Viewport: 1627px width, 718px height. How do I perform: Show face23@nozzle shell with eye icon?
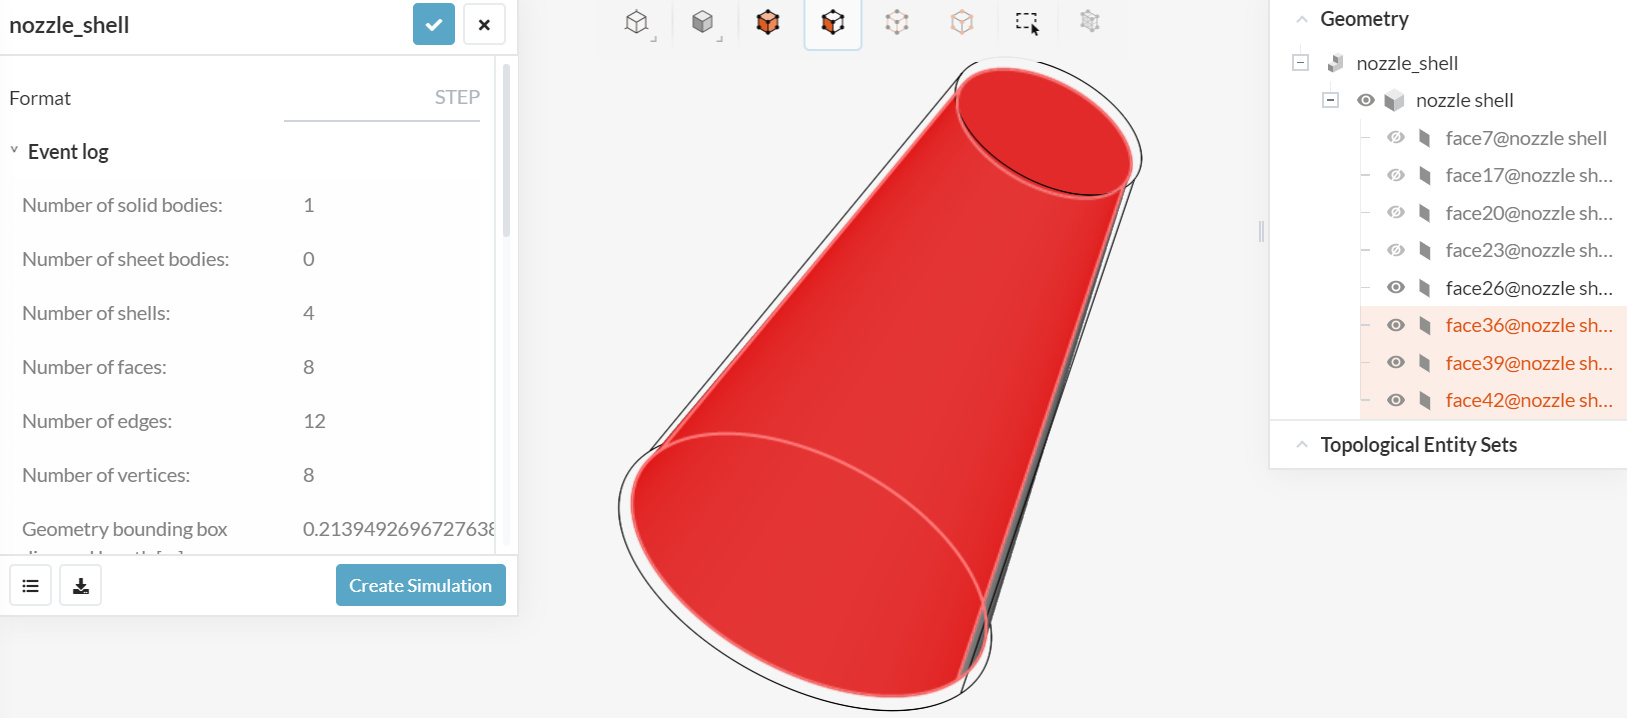1396,250
